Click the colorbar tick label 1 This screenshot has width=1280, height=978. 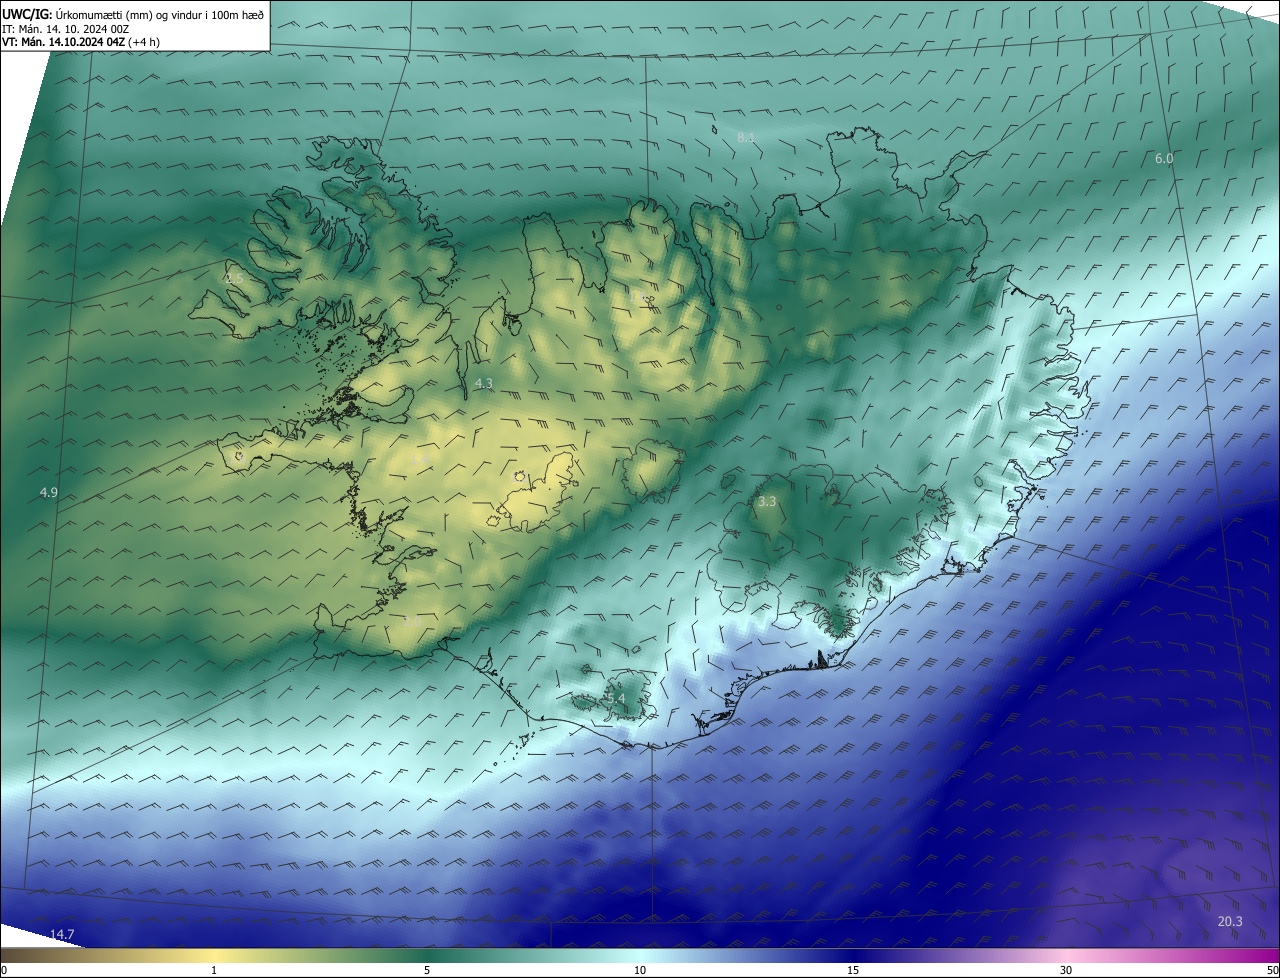tap(214, 970)
